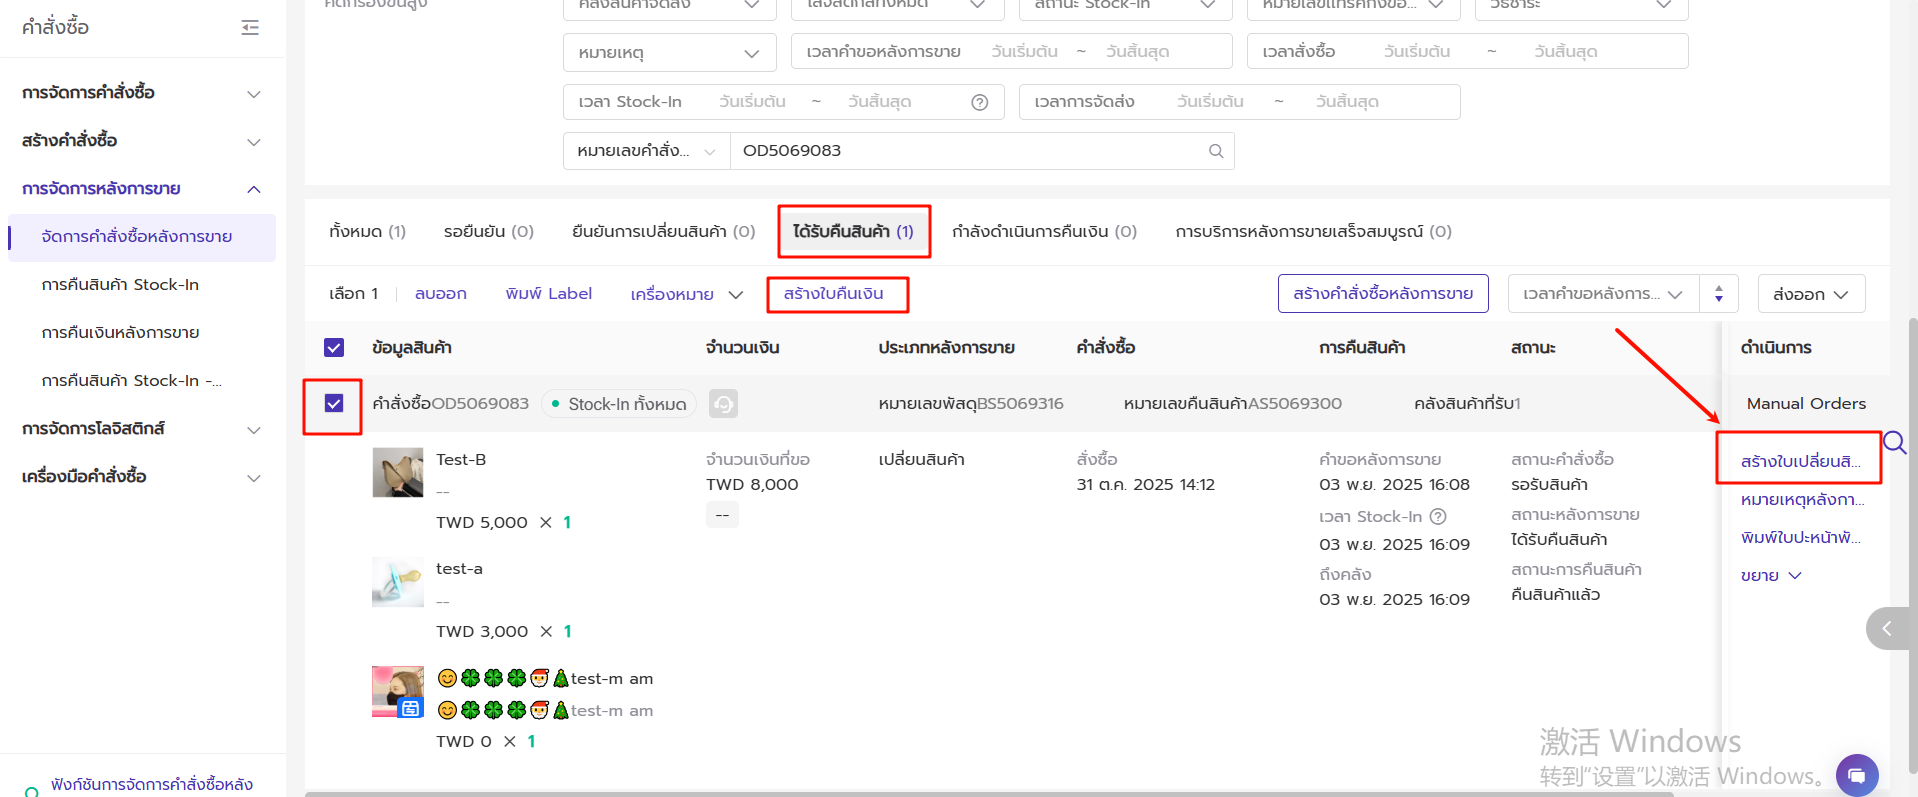1918x797 pixels.
Task: Open the chat support bubble icon
Action: pyautogui.click(x=1856, y=775)
